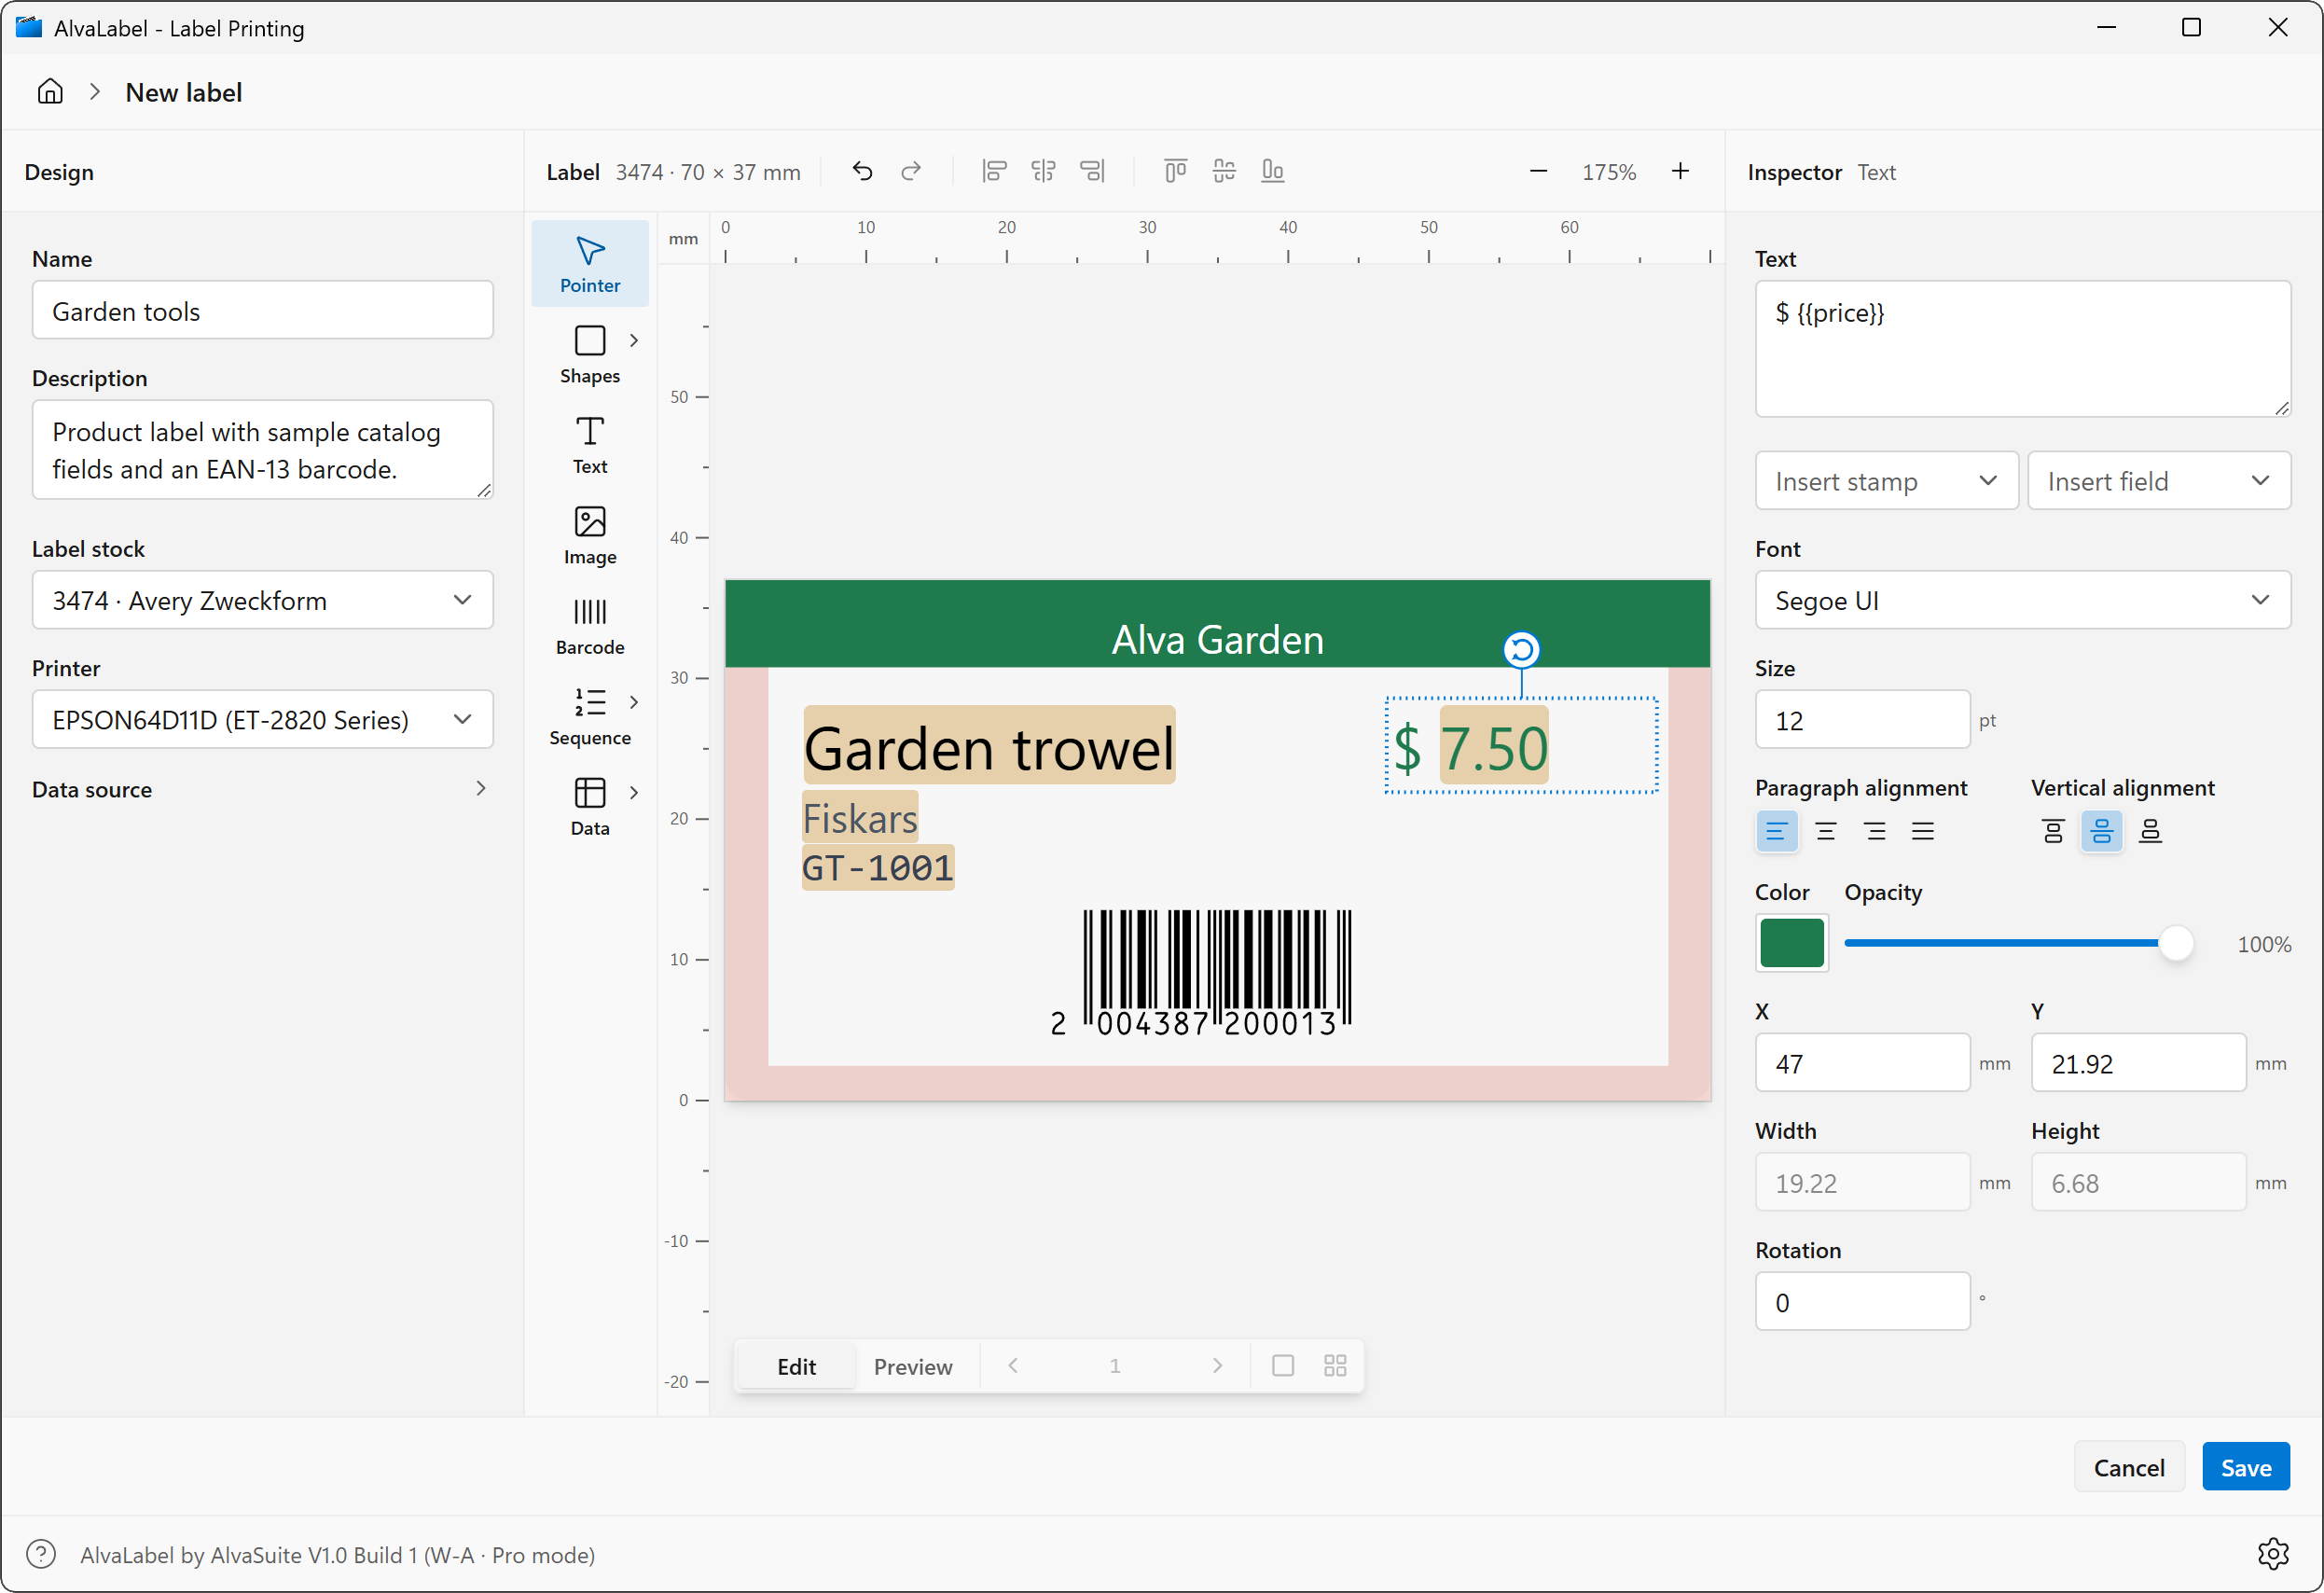The width and height of the screenshot is (2324, 1593).
Task: Undo the last action
Action: tap(862, 172)
